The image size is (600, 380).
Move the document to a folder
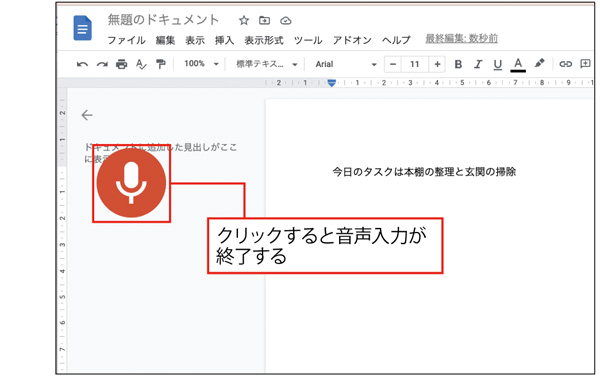coord(264,20)
